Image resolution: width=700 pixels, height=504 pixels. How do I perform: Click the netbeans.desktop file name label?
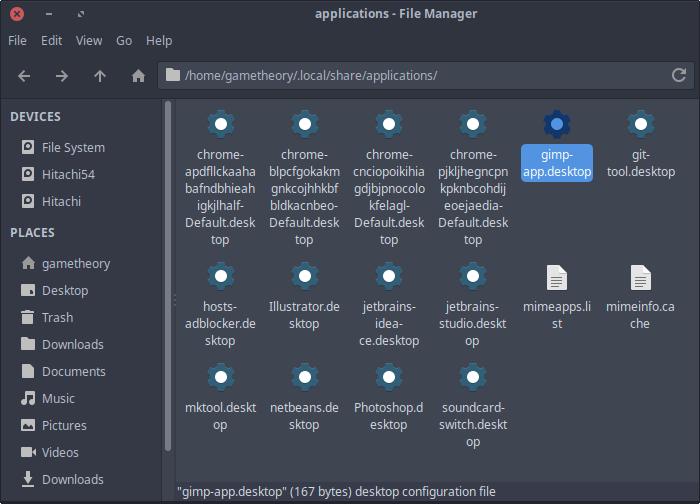pos(304,416)
